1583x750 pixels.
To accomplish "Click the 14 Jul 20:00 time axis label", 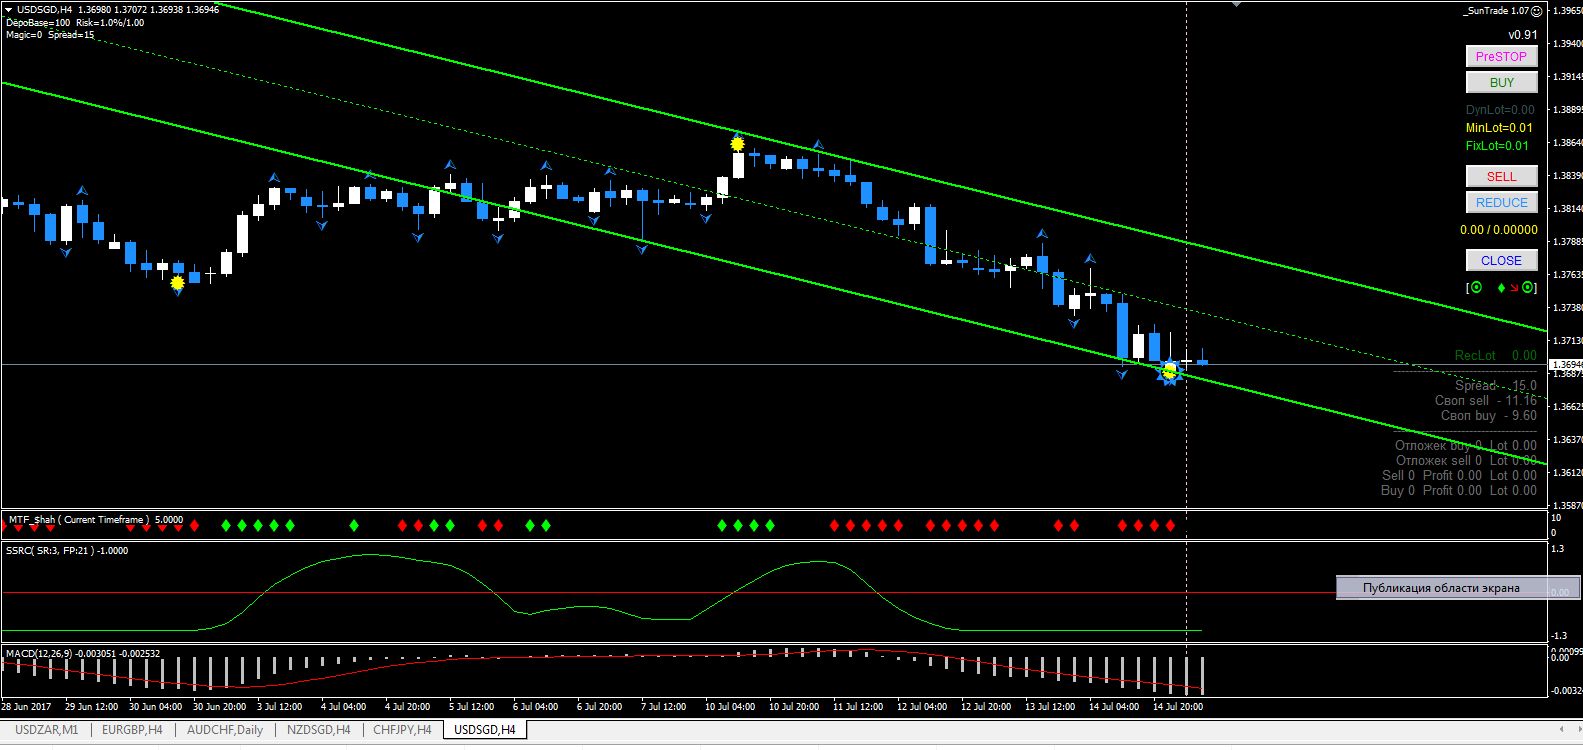I will pyautogui.click(x=1178, y=707).
